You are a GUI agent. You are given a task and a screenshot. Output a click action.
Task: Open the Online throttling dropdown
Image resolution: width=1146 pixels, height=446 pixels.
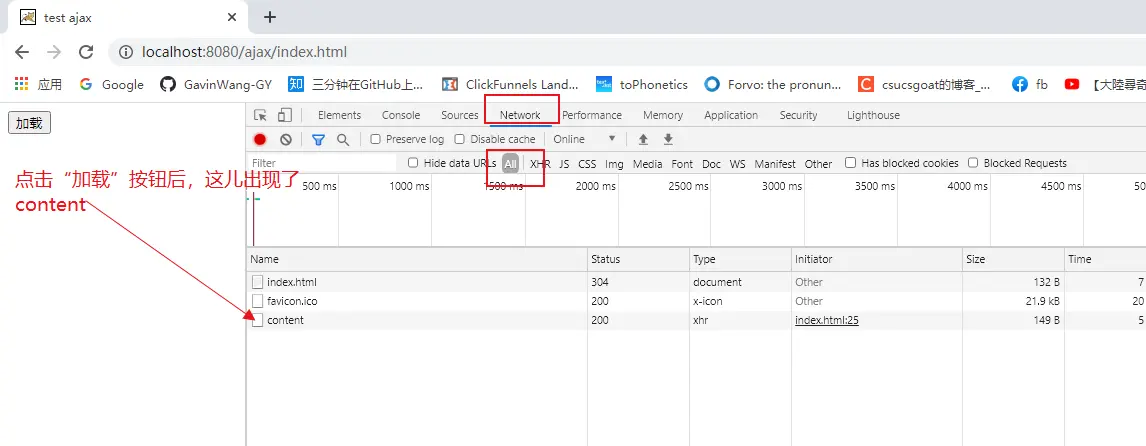[x=585, y=140]
